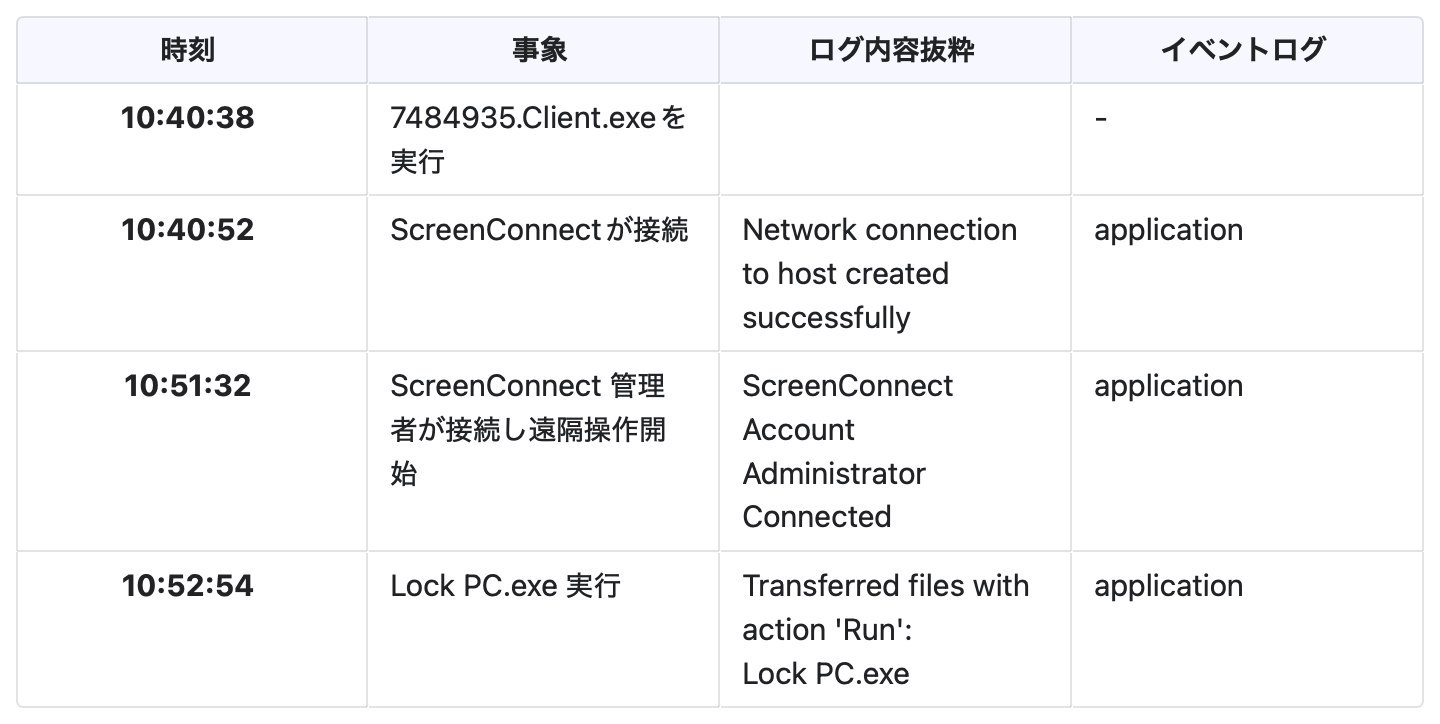Click the 10:40:38 timestamp cell
The height and width of the screenshot is (724, 1440).
188,118
